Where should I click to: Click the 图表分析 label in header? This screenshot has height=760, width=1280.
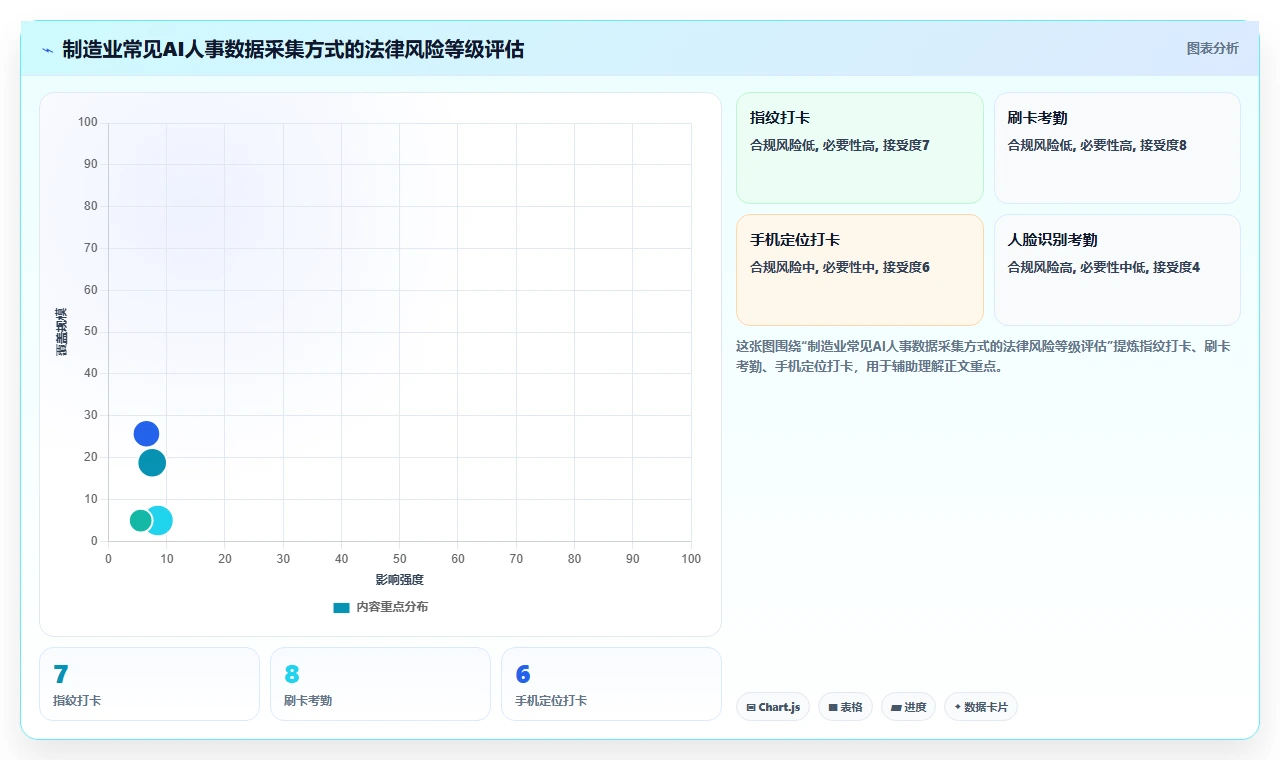tap(1212, 48)
